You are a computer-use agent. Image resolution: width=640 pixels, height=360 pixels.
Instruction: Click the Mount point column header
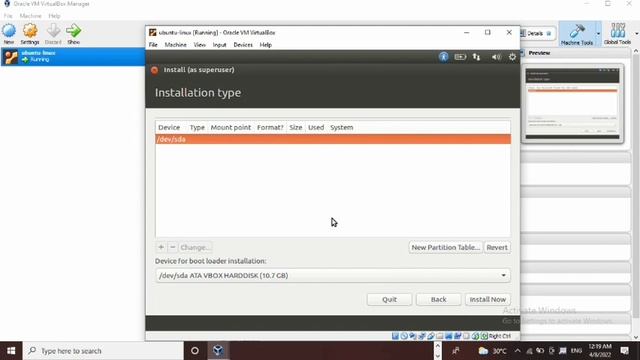click(231, 127)
